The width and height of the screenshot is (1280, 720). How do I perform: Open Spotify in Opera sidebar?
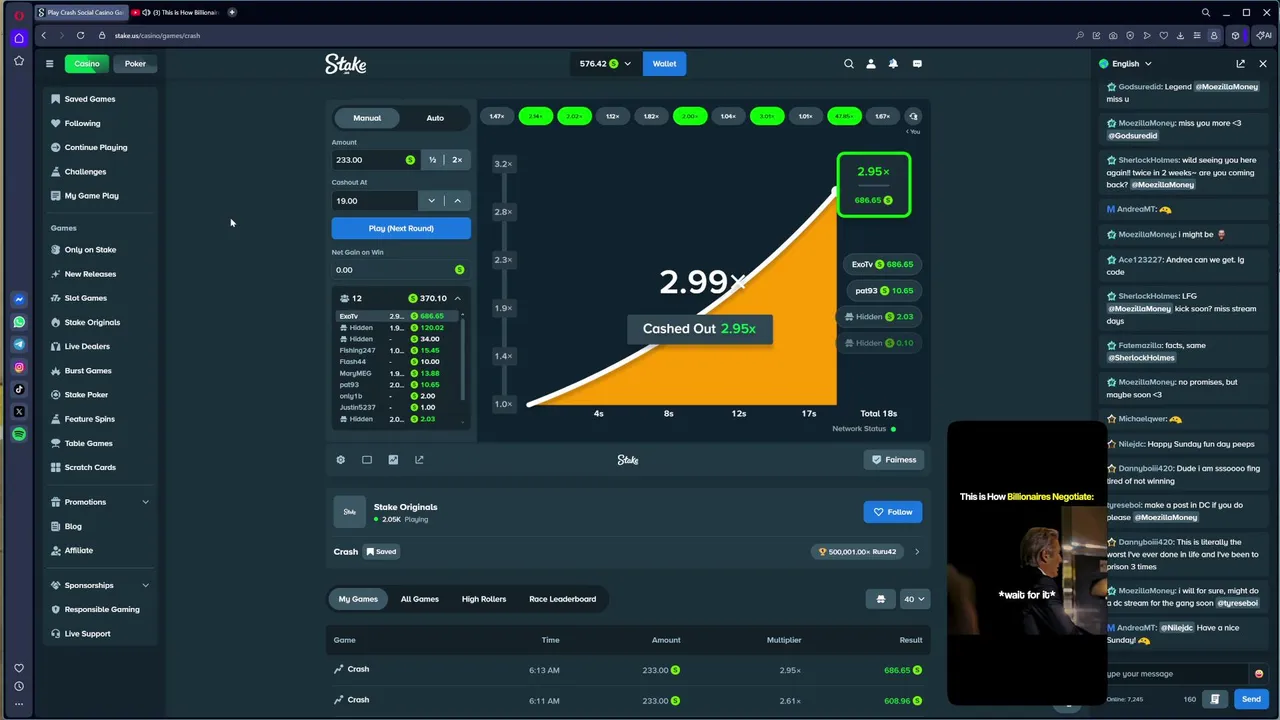[x=19, y=434]
